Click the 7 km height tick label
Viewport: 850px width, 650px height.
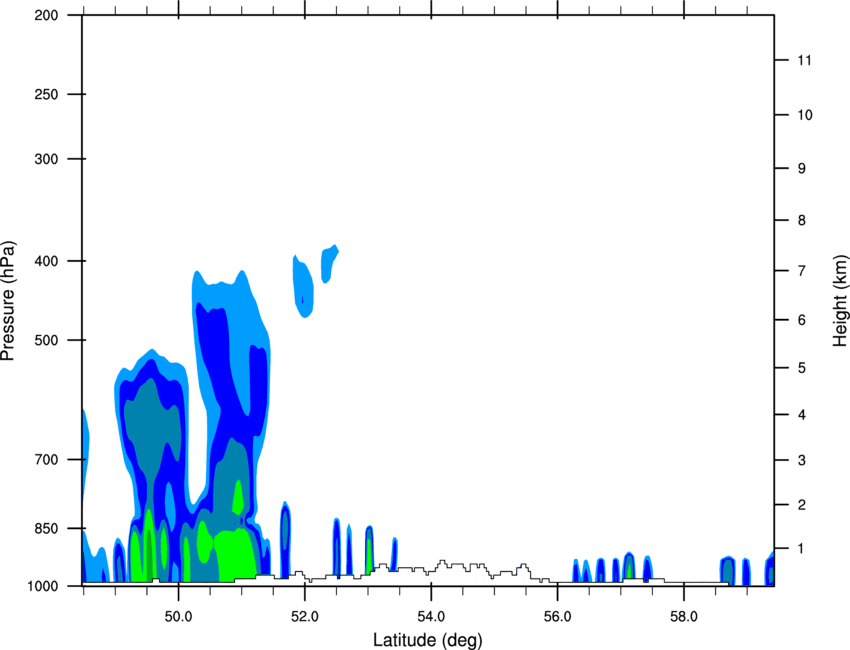click(802, 271)
